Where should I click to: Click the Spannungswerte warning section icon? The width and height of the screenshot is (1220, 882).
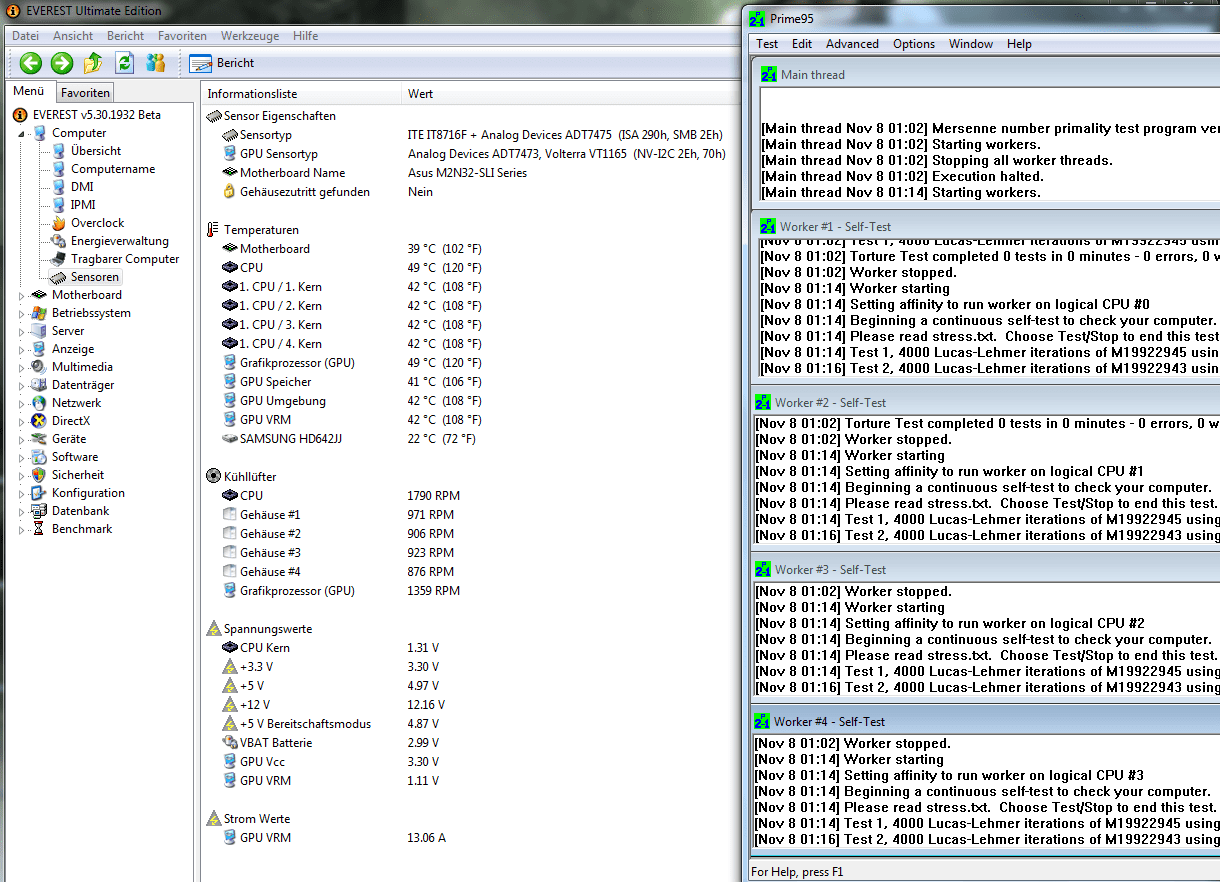(213, 629)
